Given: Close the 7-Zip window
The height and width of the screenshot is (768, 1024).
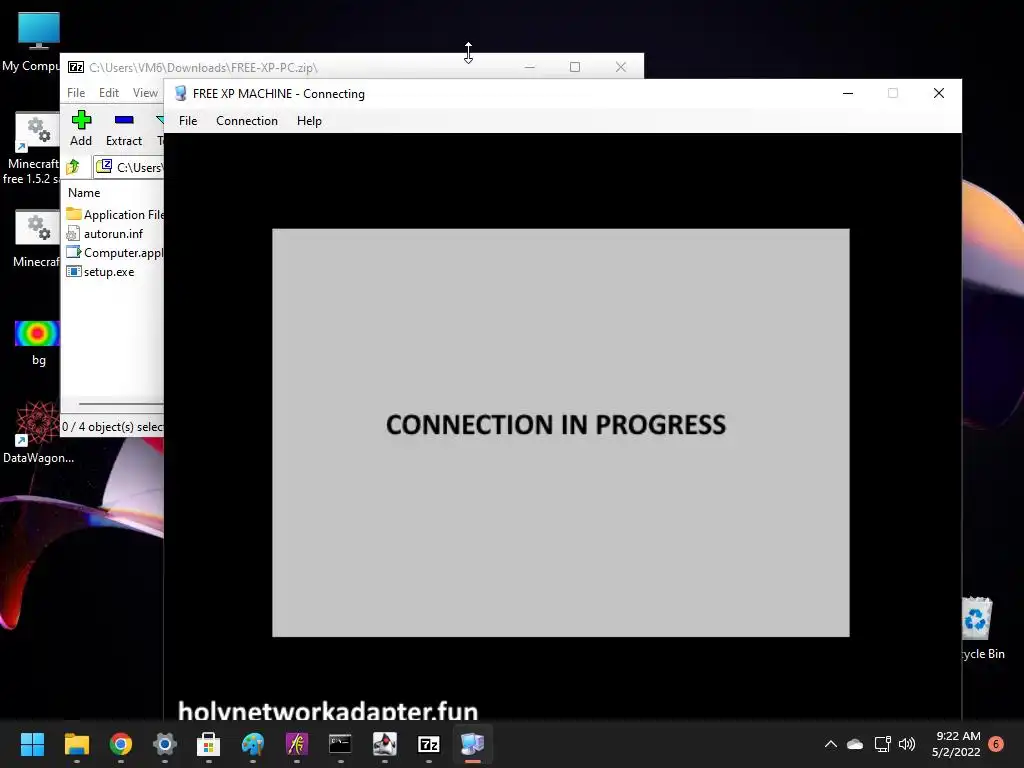Looking at the screenshot, I should pos(620,67).
